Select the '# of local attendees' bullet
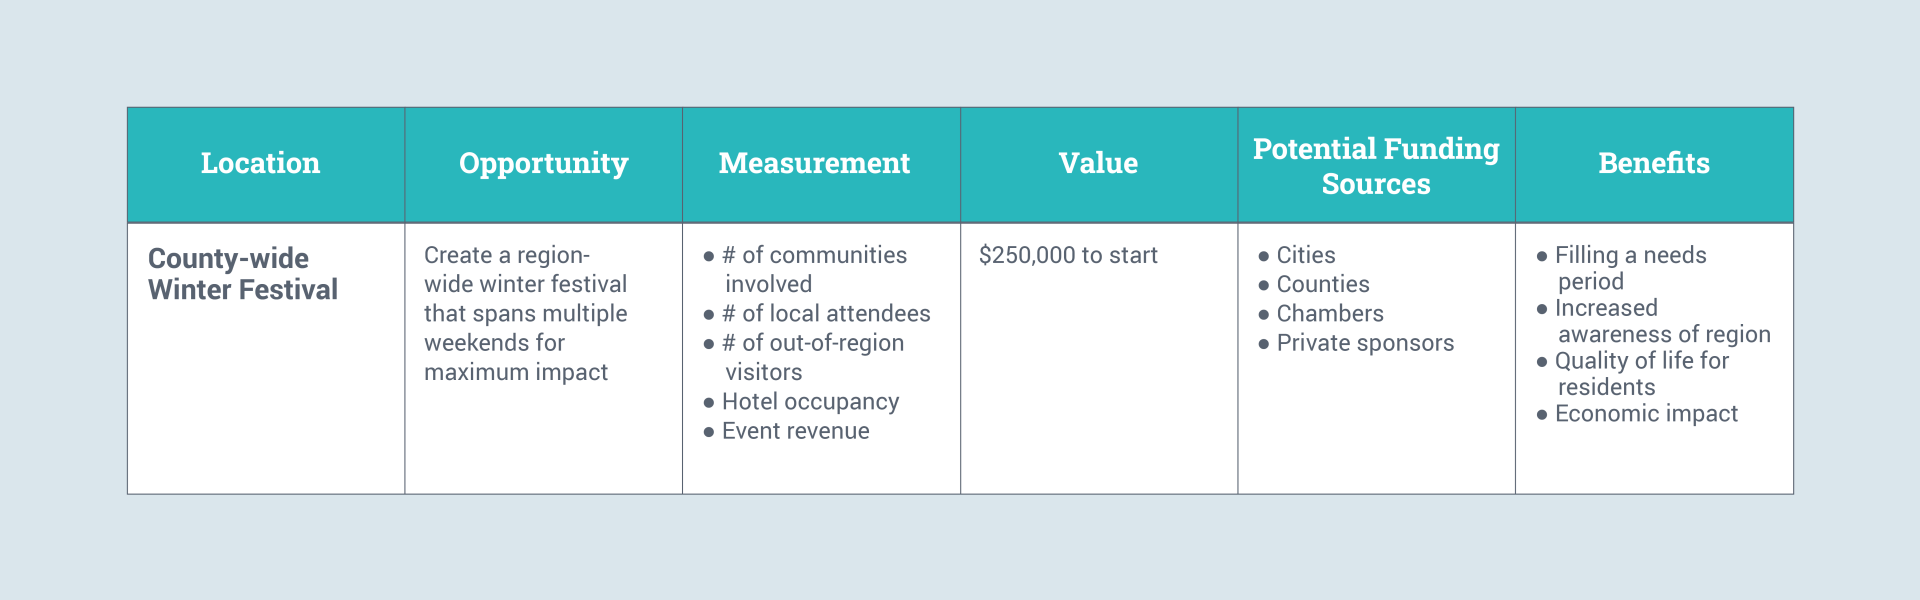The image size is (1920, 600). point(825,314)
